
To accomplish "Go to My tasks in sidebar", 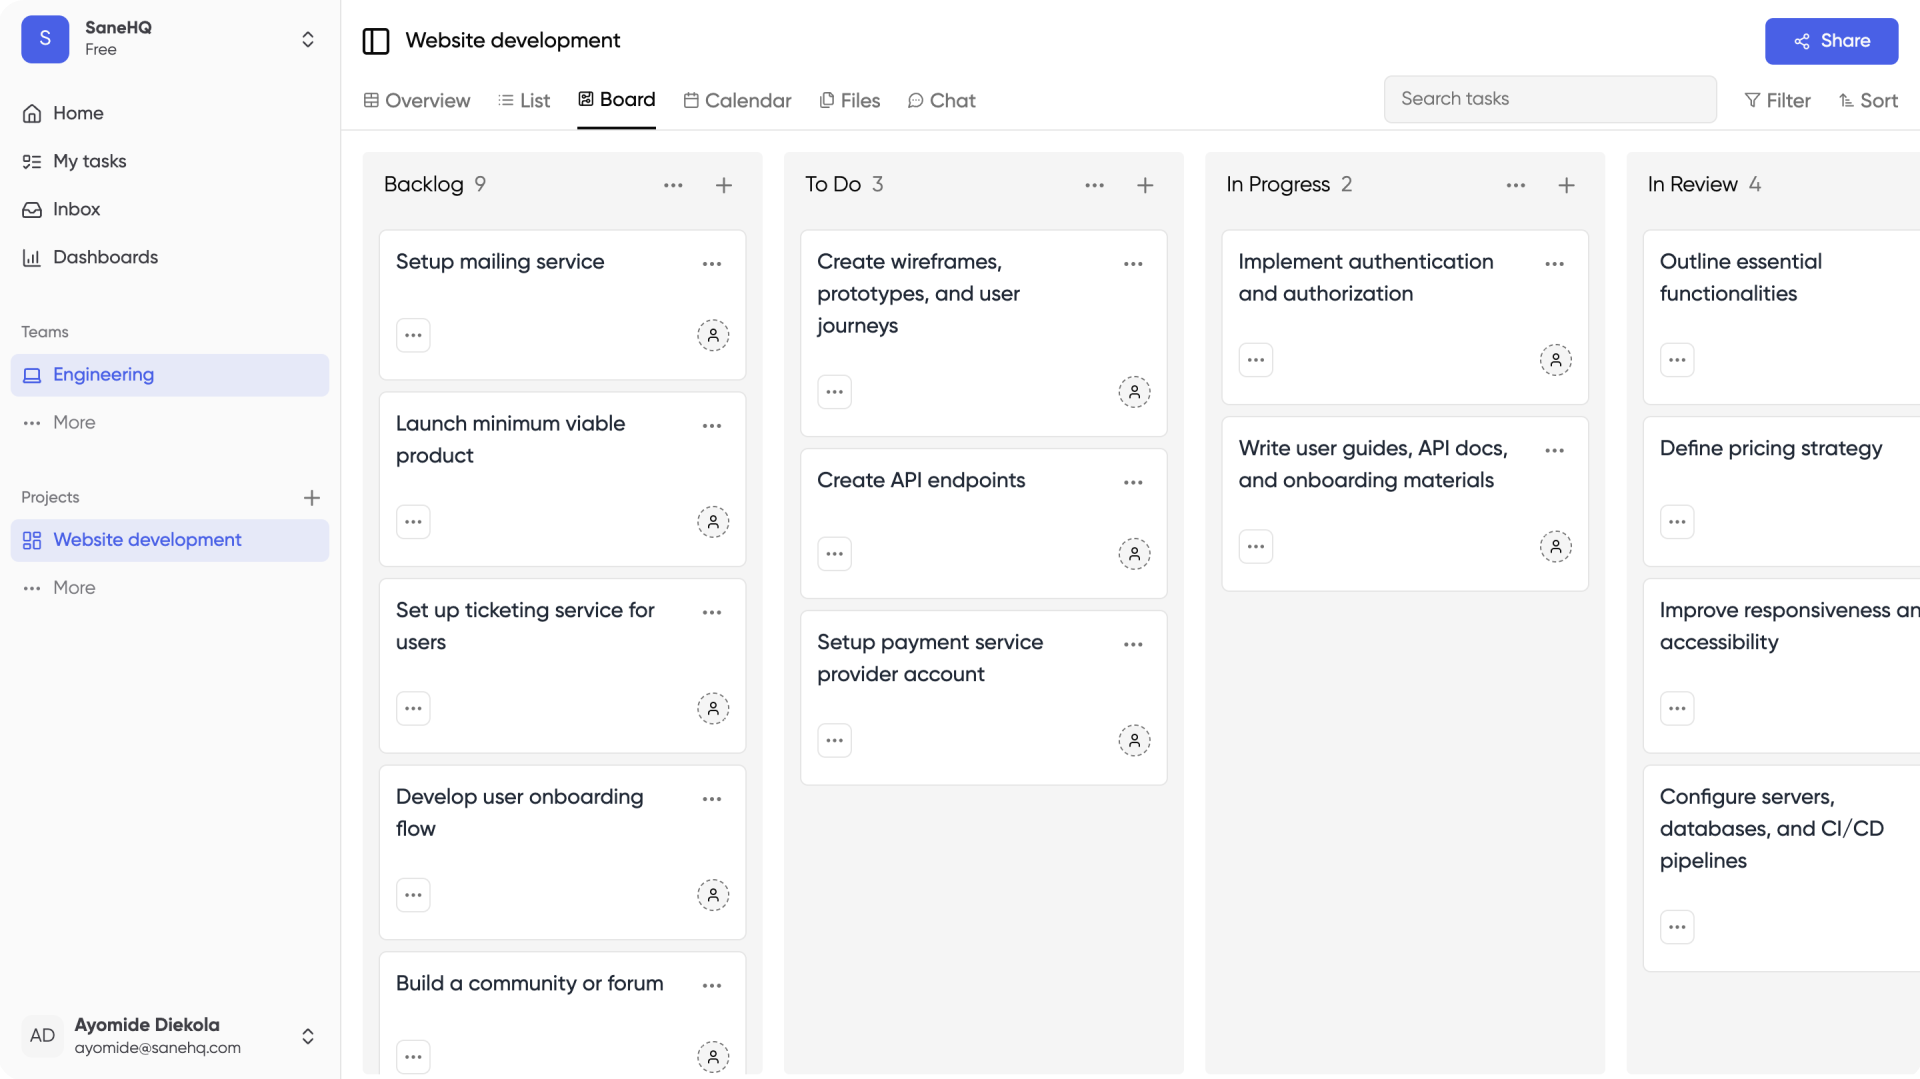I will 89,161.
